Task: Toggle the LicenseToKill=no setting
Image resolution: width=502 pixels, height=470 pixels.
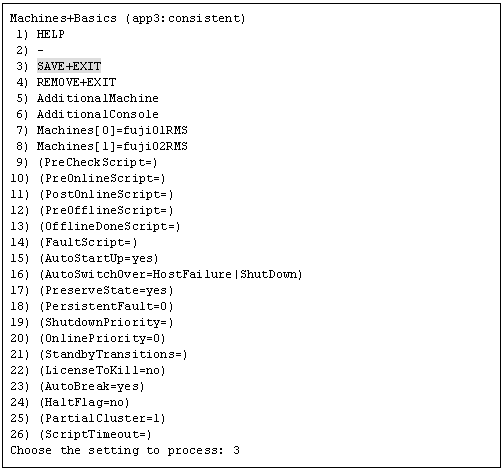Action: (102, 370)
